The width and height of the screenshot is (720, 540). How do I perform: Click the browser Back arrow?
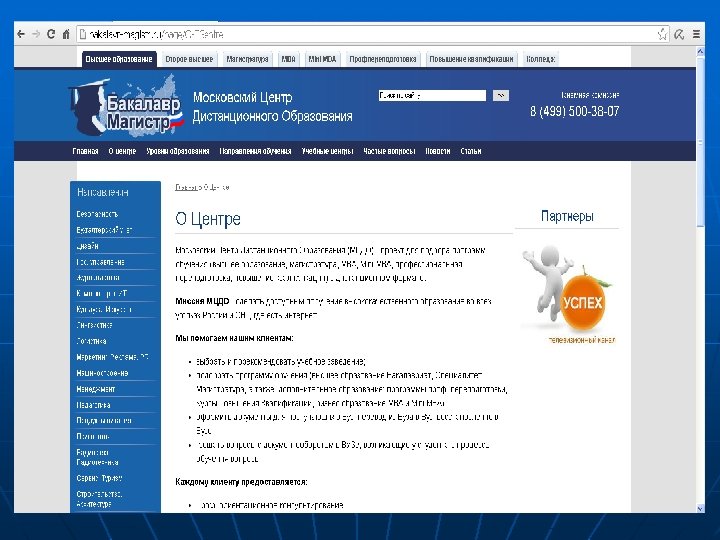tap(21, 34)
